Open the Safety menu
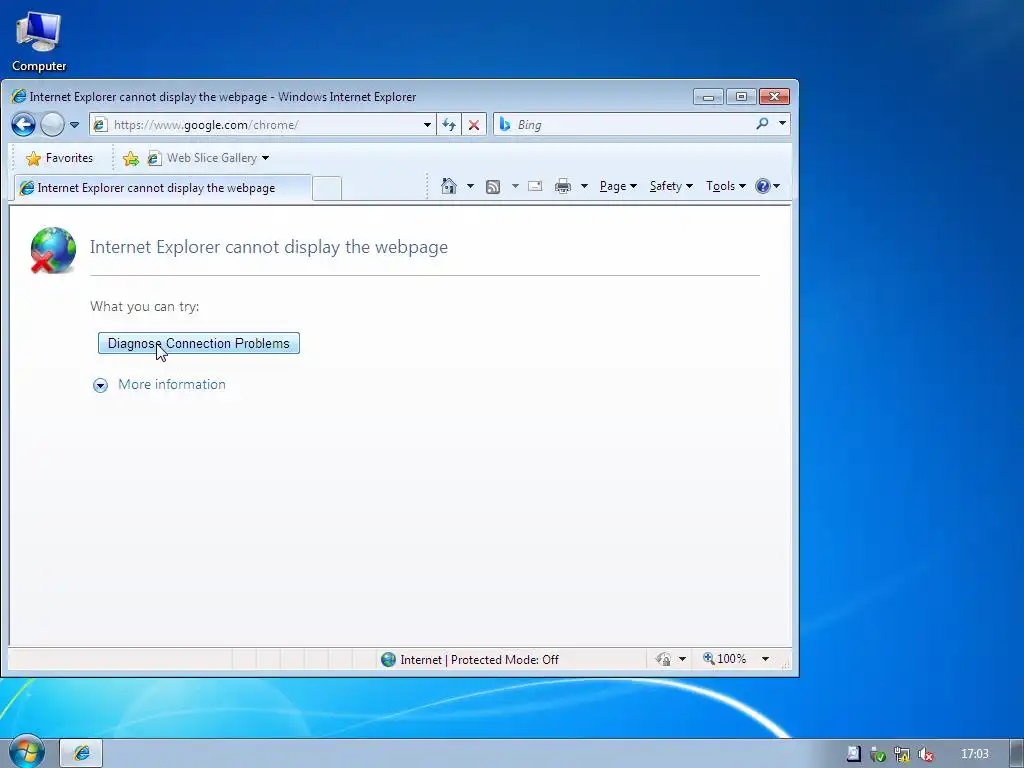Viewport: 1024px width, 768px height. [671, 186]
